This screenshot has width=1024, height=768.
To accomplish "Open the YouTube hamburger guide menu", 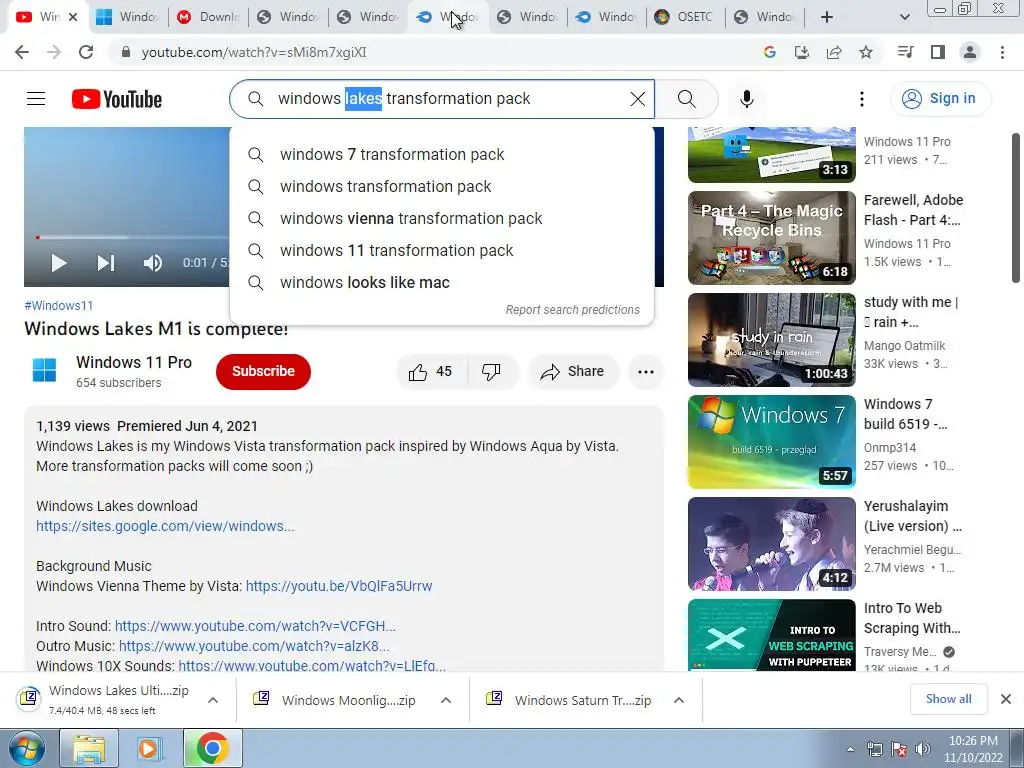I will pos(36,99).
